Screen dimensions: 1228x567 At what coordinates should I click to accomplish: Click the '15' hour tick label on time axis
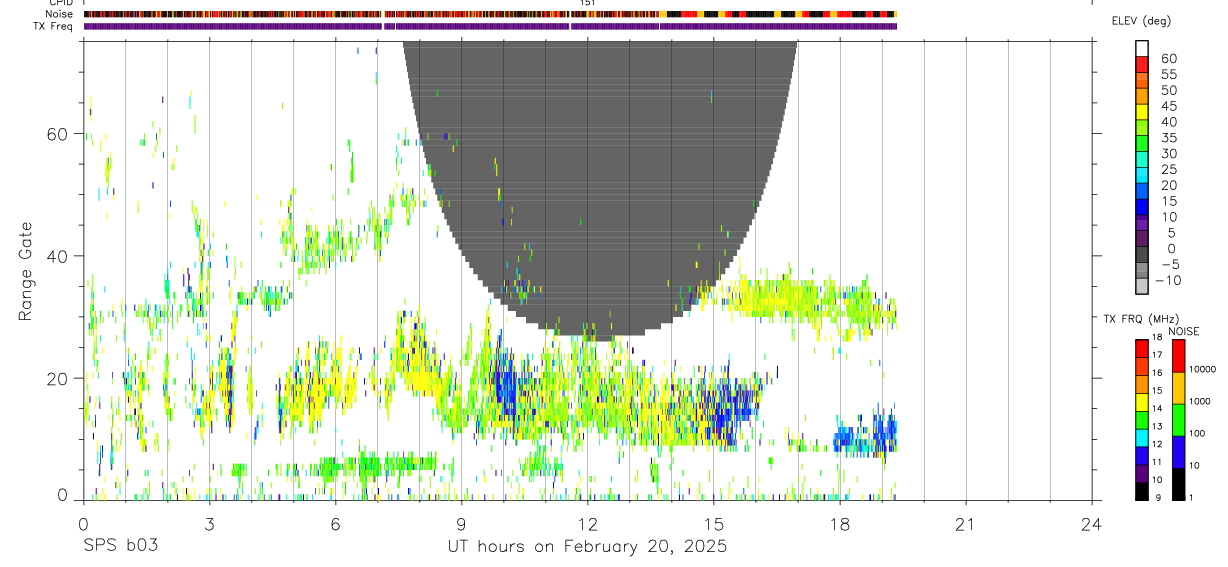tap(714, 524)
